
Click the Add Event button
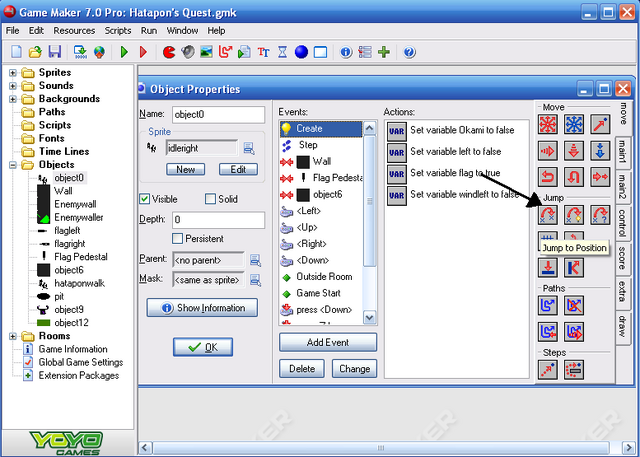pyautogui.click(x=328, y=342)
